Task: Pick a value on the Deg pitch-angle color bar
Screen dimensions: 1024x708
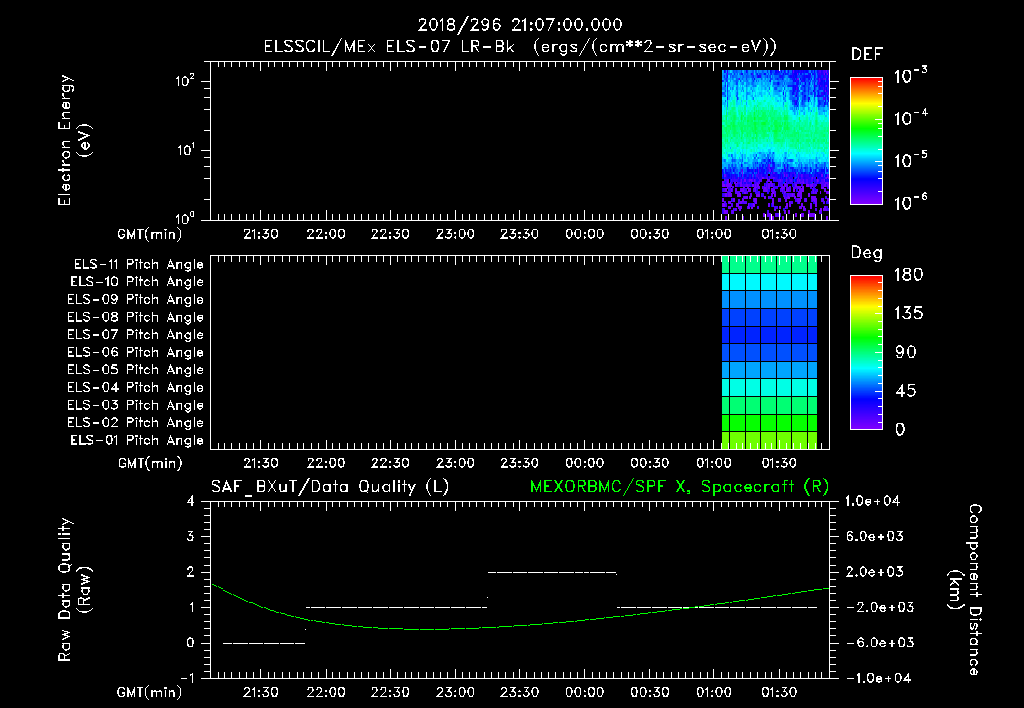Action: tap(866, 353)
